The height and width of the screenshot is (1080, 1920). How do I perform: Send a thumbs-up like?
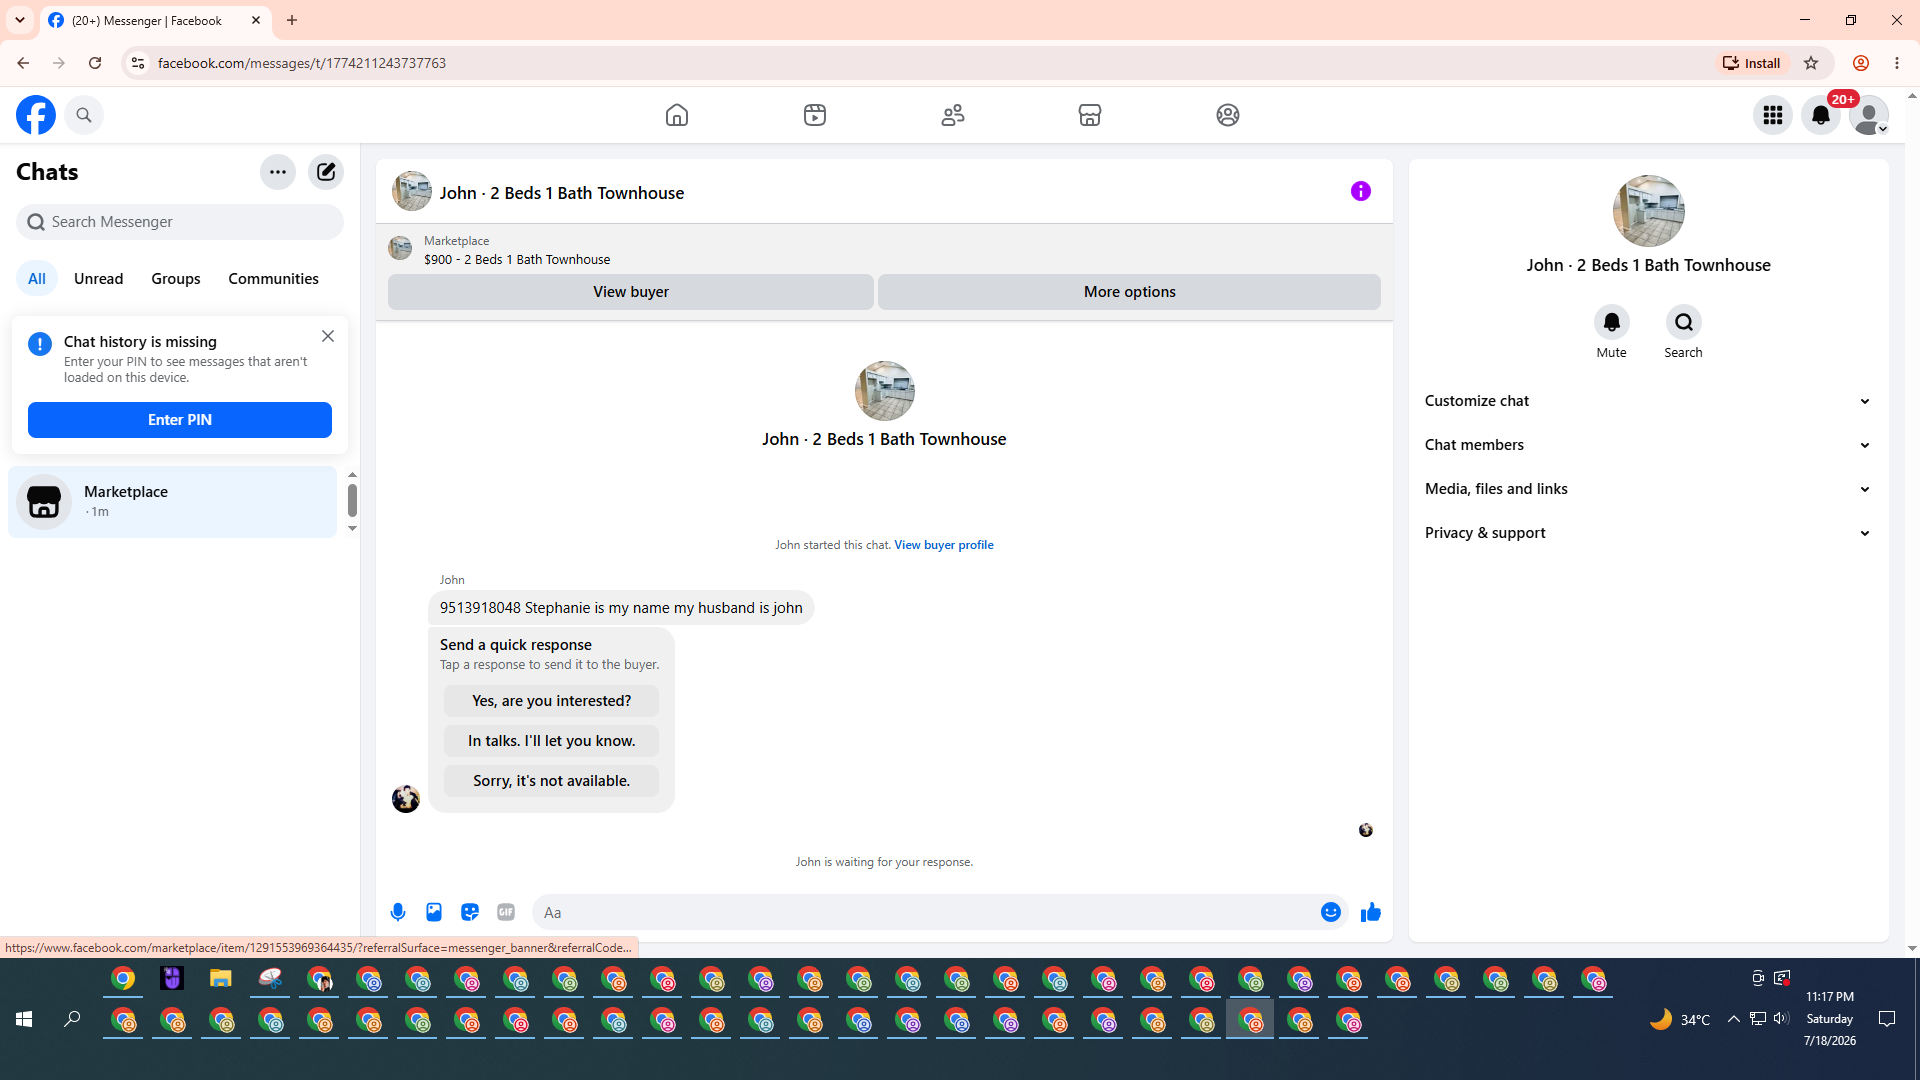click(1371, 912)
